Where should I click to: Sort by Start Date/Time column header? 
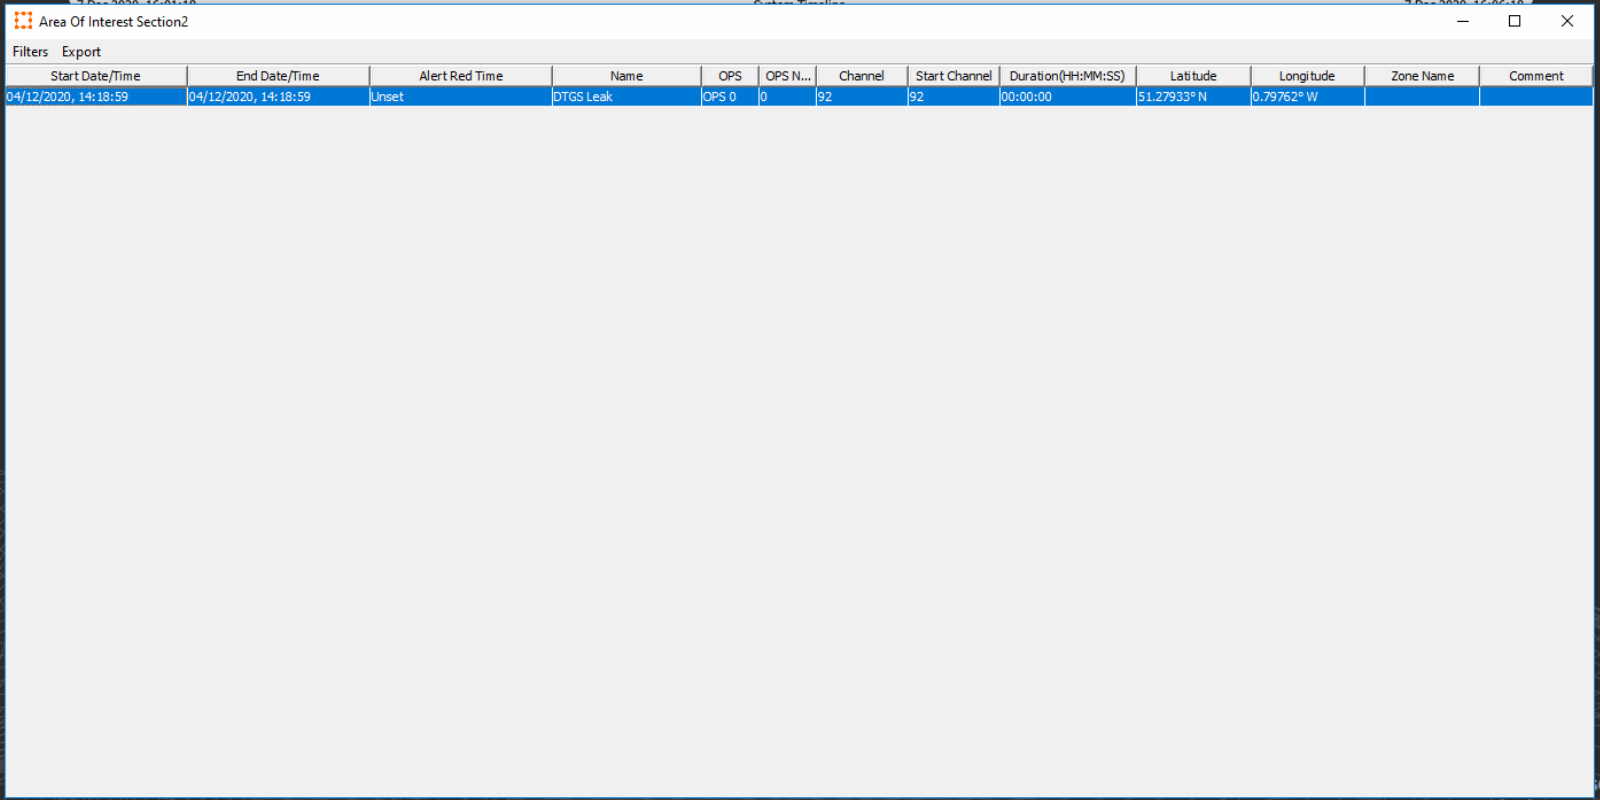pos(96,76)
